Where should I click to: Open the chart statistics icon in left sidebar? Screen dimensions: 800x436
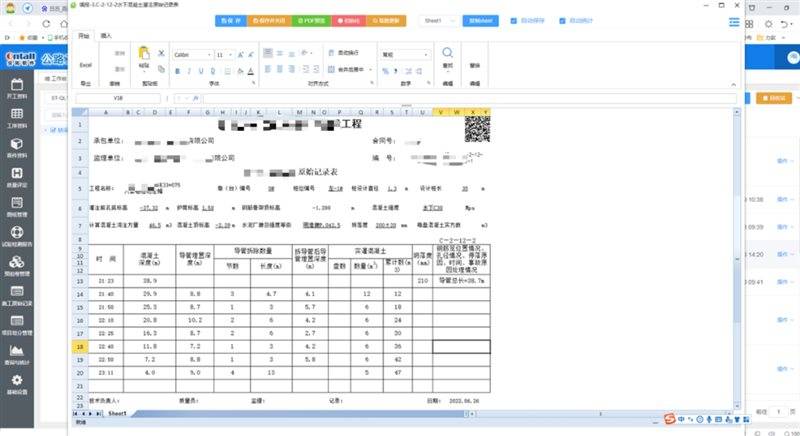pyautogui.click(x=17, y=350)
